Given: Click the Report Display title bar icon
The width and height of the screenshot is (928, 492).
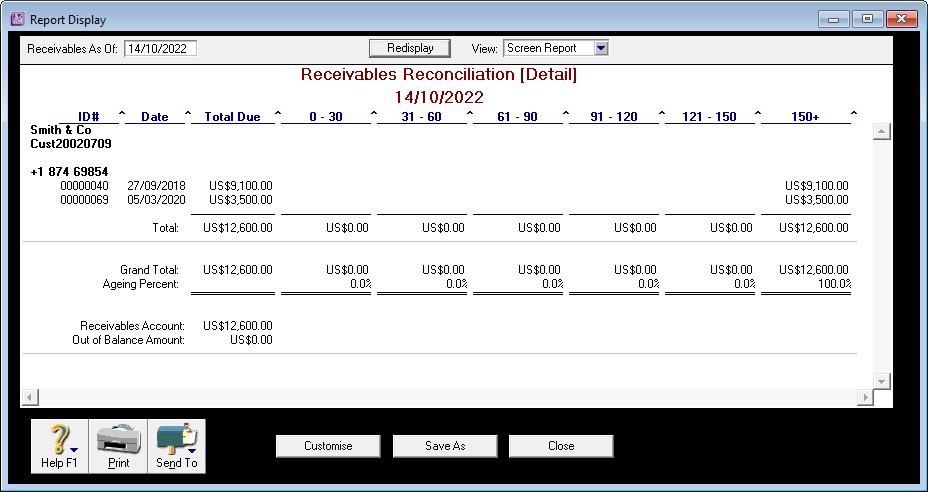Looking at the screenshot, I should click(17, 19).
